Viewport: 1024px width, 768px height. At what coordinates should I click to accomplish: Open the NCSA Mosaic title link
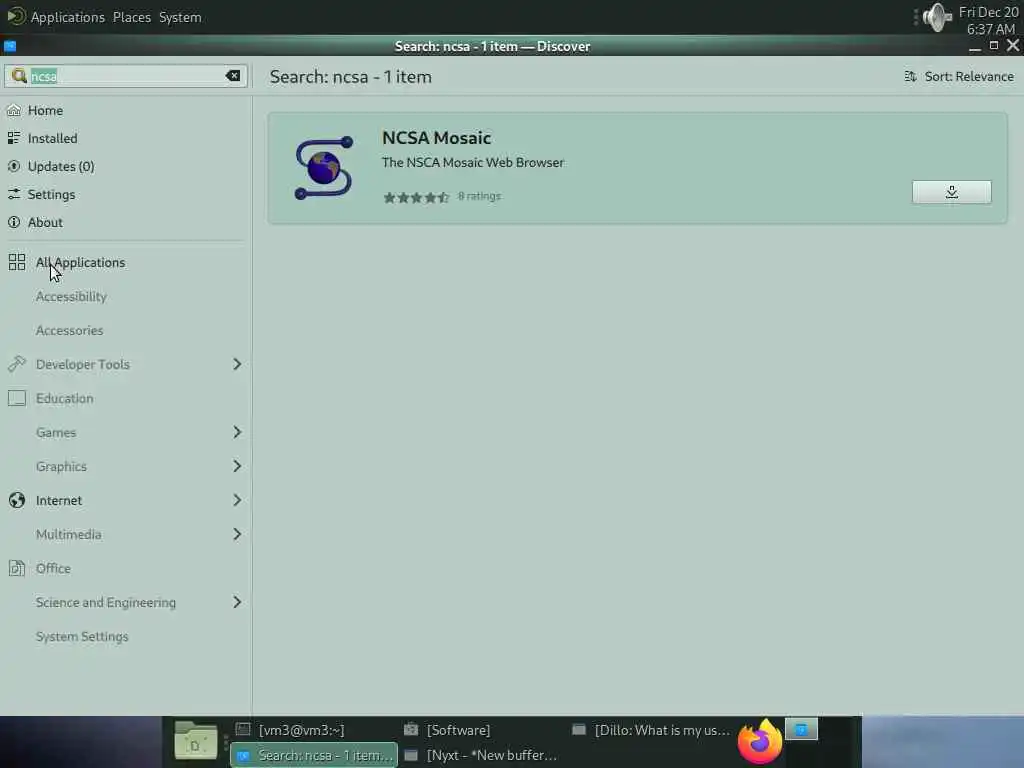pyautogui.click(x=436, y=138)
